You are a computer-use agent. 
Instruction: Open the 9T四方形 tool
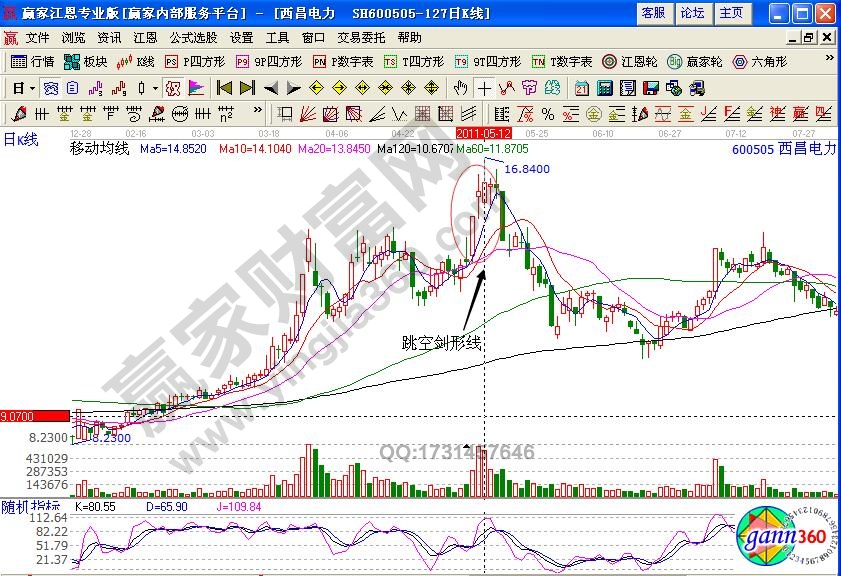coord(488,62)
